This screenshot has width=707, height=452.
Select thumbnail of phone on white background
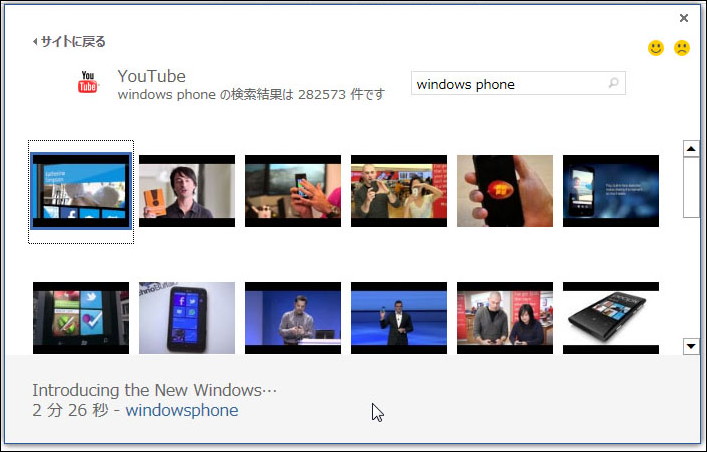[187, 318]
